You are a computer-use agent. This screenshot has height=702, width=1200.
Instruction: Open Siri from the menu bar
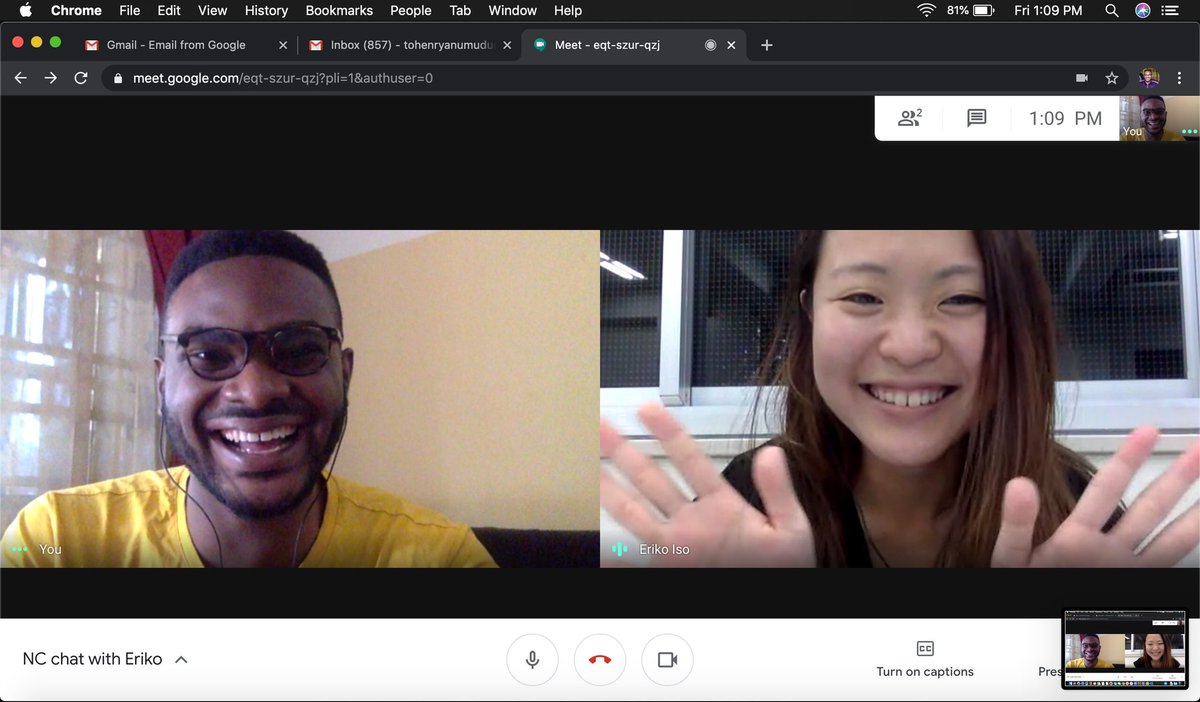click(x=1143, y=10)
